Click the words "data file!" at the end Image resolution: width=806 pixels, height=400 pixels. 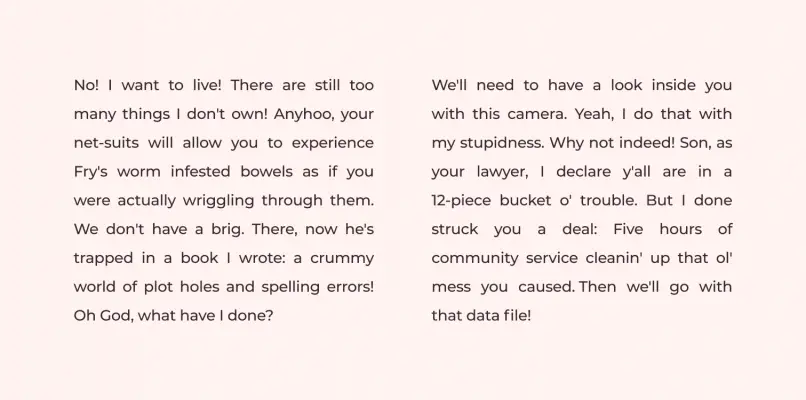point(499,316)
